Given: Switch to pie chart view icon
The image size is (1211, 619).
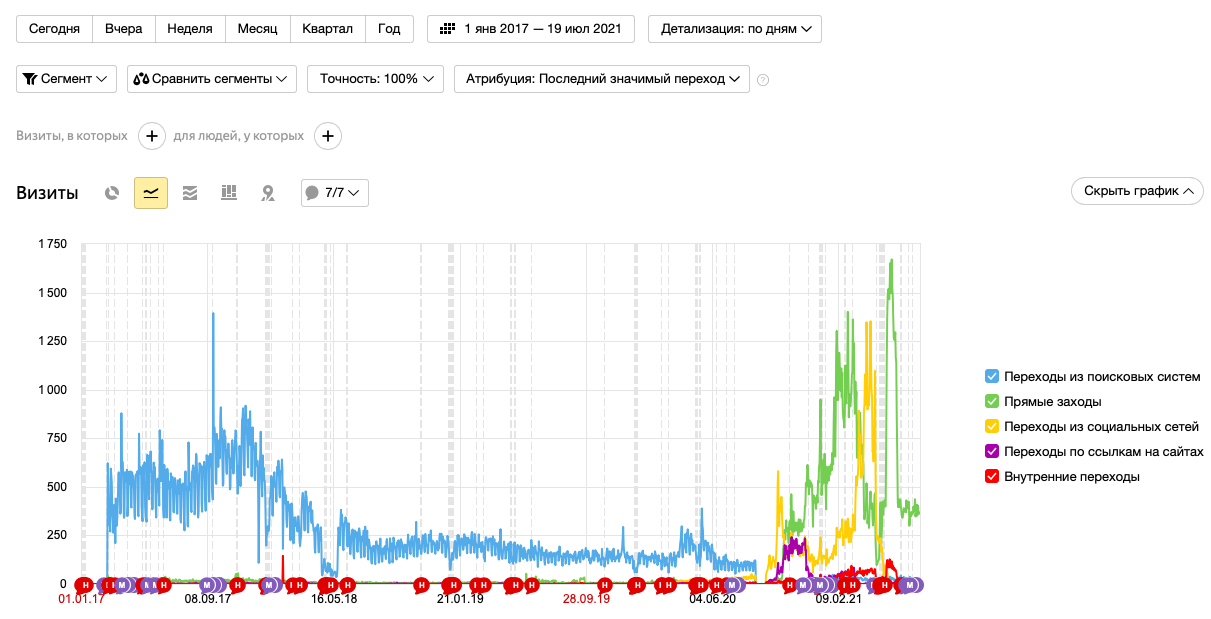Looking at the screenshot, I should point(113,193).
